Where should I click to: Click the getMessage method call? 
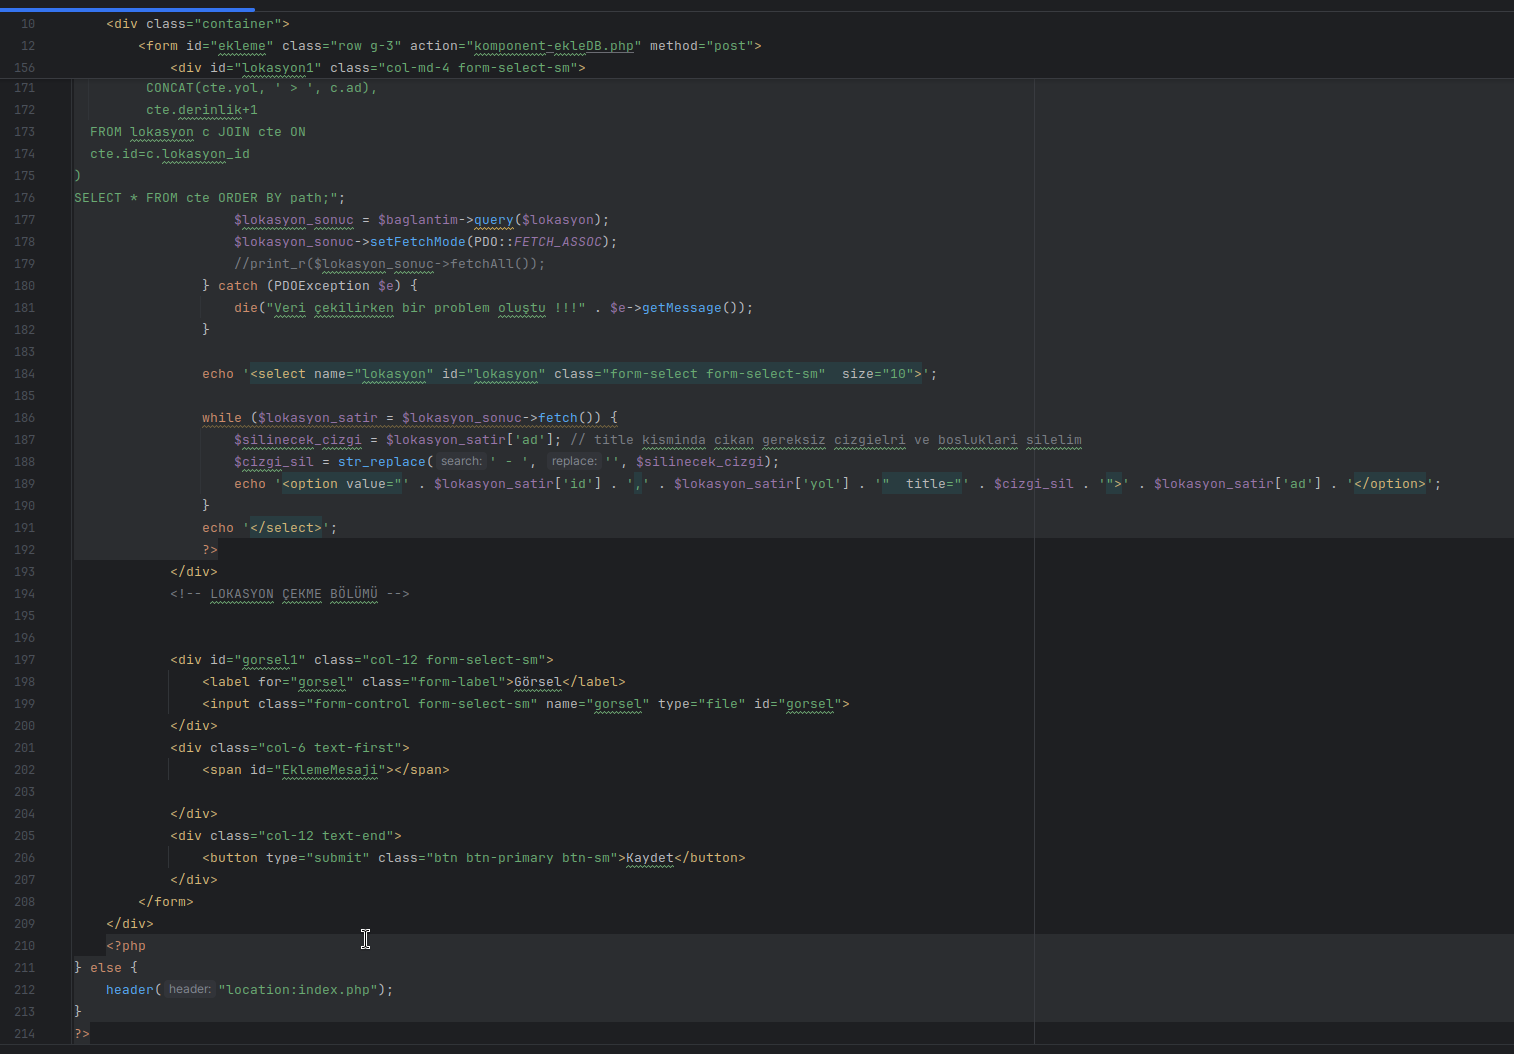pos(682,308)
